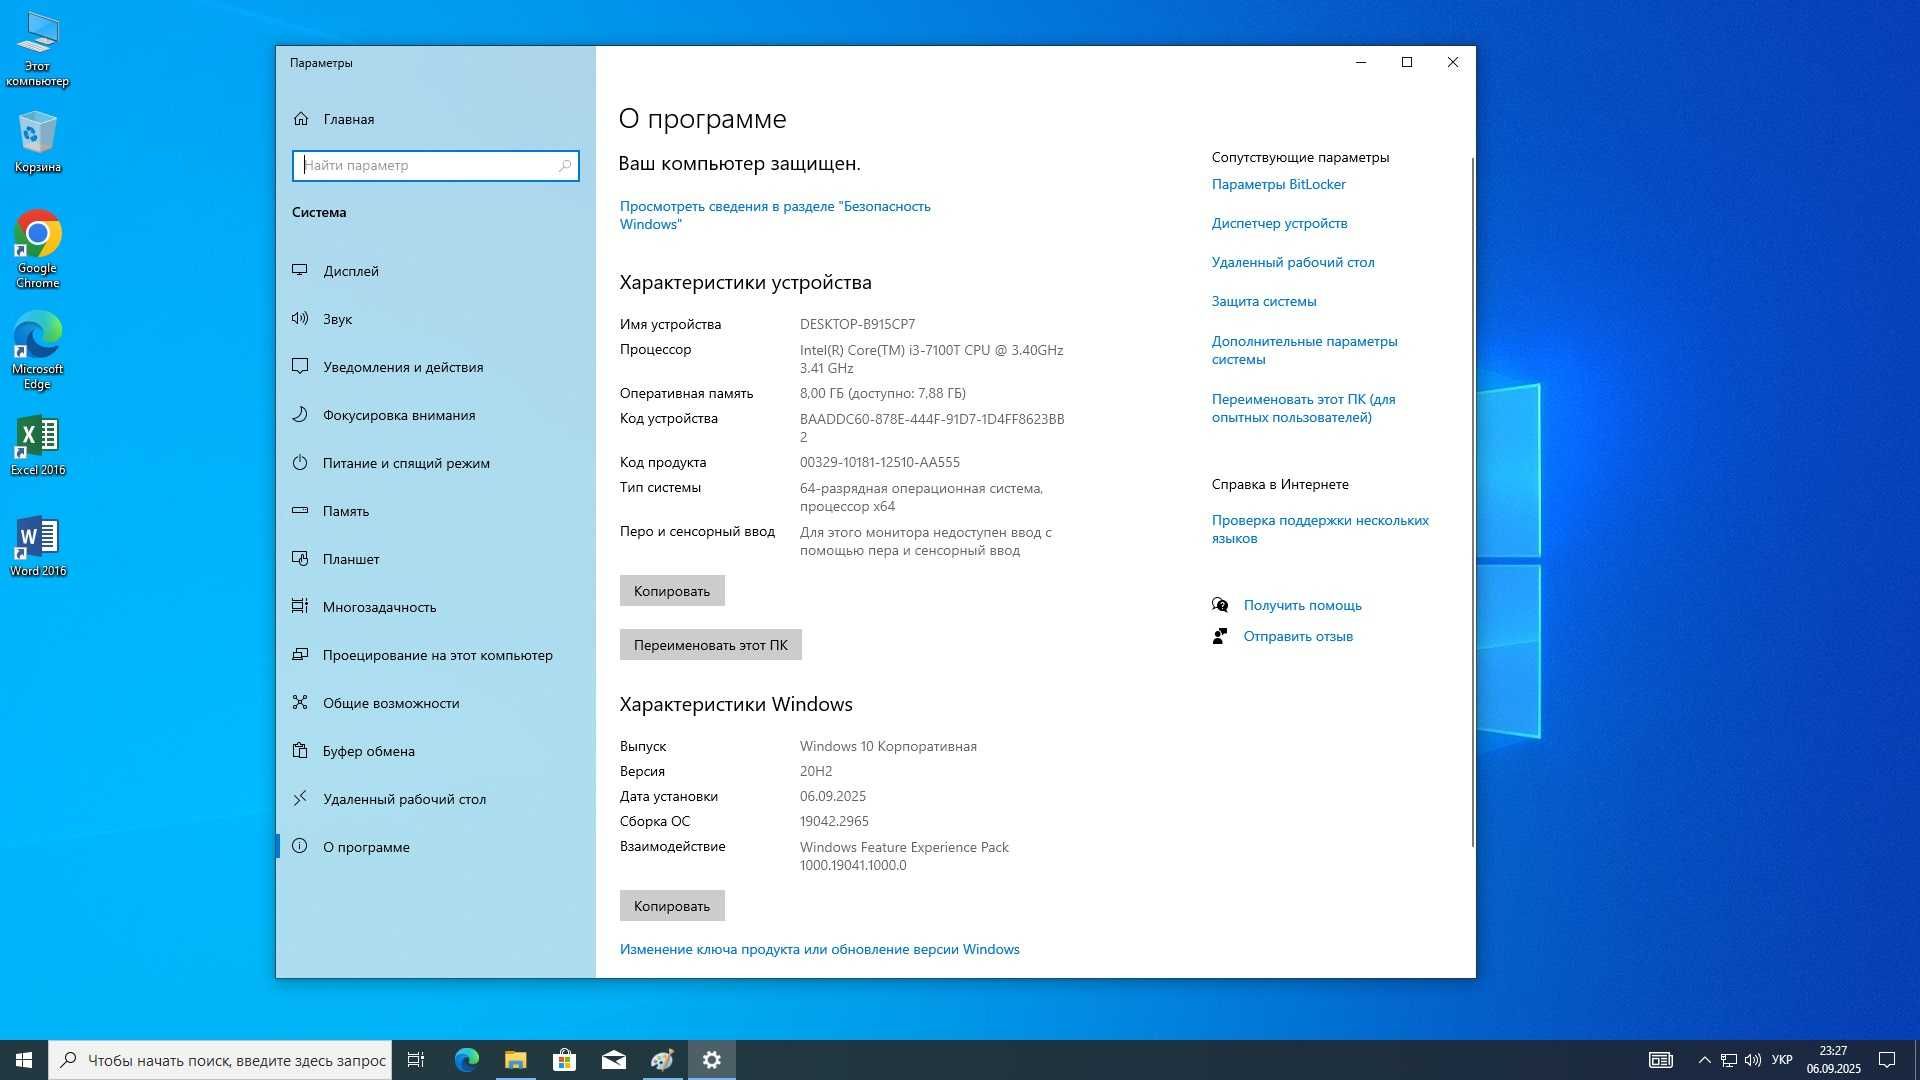Select product code 00329-10181-12510-AA555
The height and width of the screenshot is (1080, 1920).
[x=880, y=462]
